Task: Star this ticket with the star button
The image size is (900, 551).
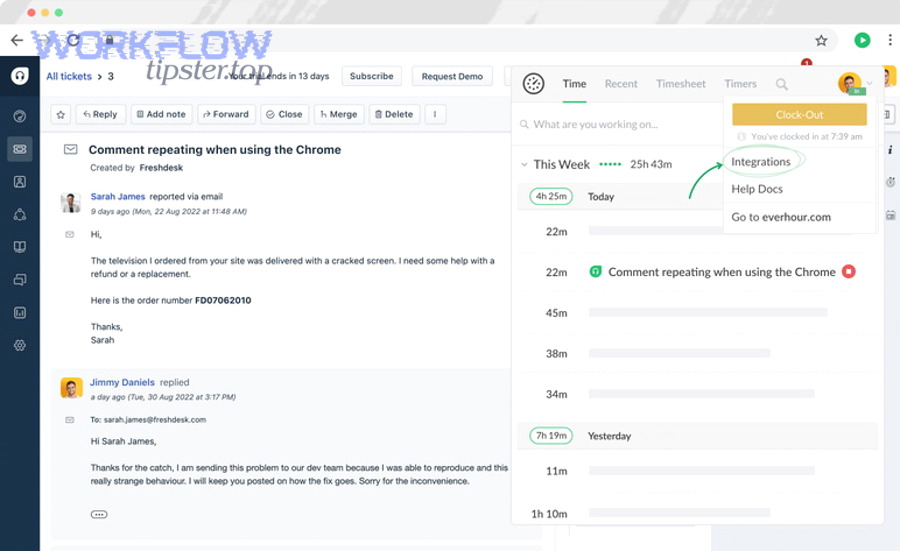Action: pyautogui.click(x=61, y=114)
